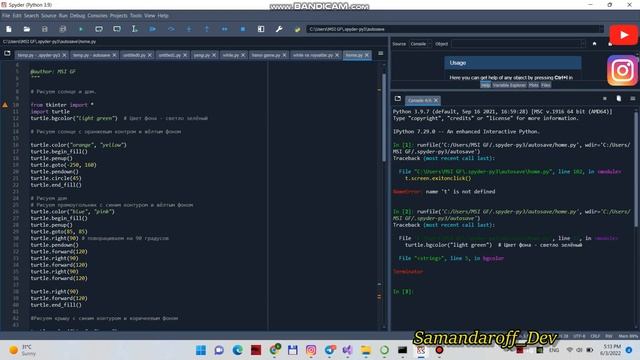The width and height of the screenshot is (640, 360).
Task: Click the IPython console vertical scrollbar
Action: [636, 170]
